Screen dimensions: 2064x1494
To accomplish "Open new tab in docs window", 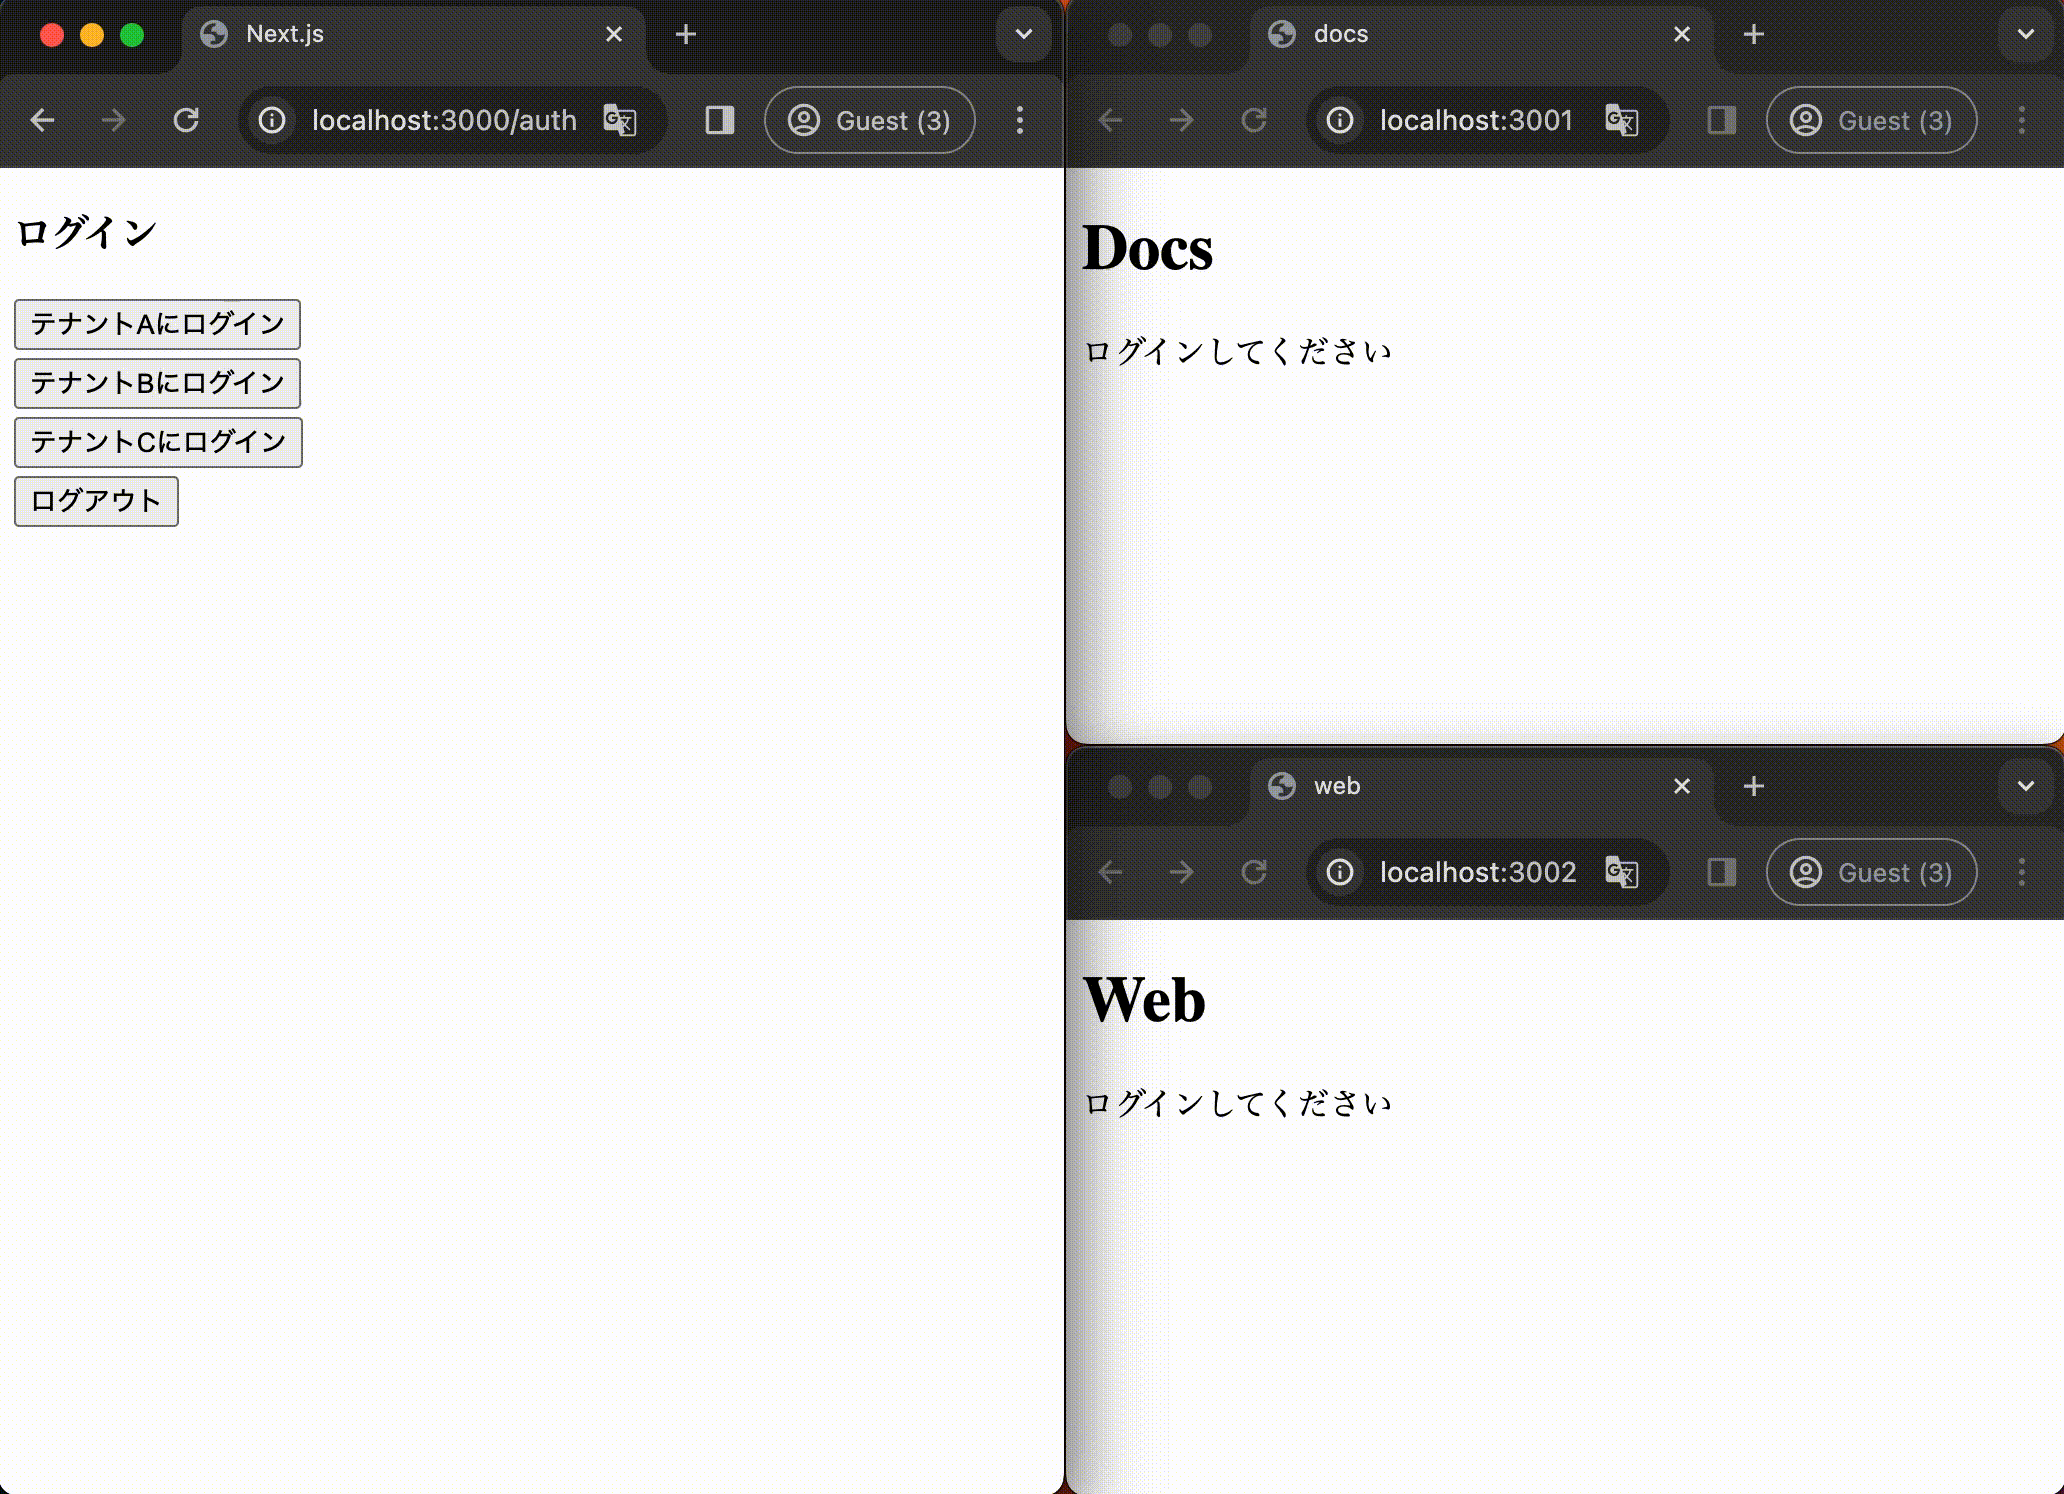I will point(1753,34).
